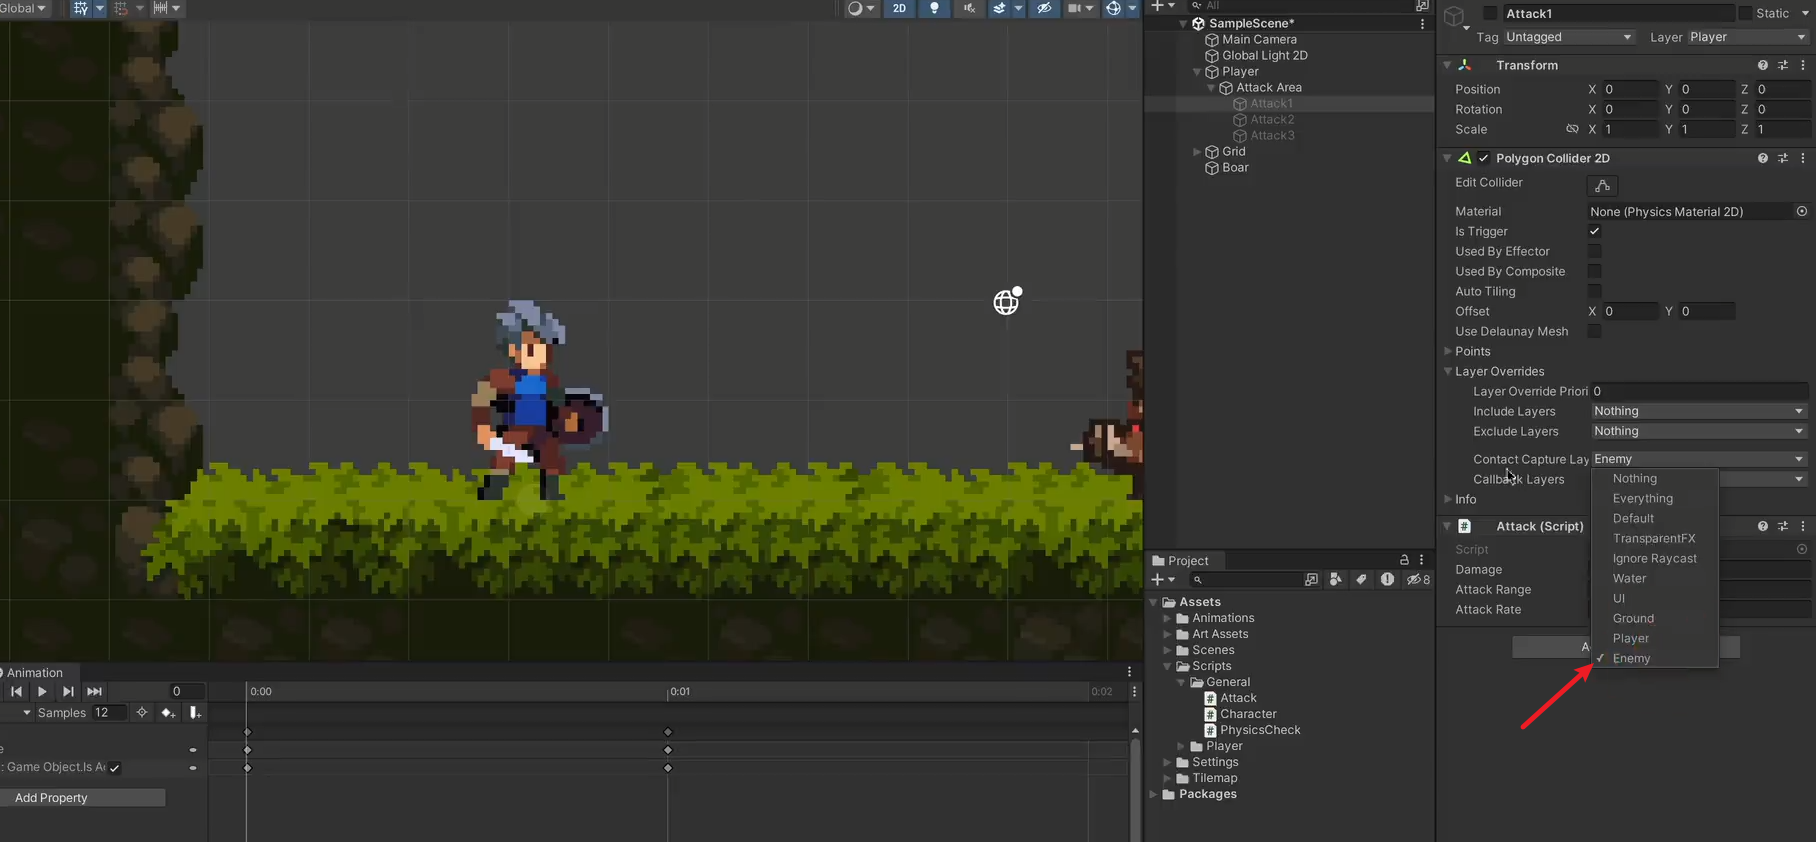Collapse Layer Overrides section
Screen dimensions: 1816x842
[1448, 371]
